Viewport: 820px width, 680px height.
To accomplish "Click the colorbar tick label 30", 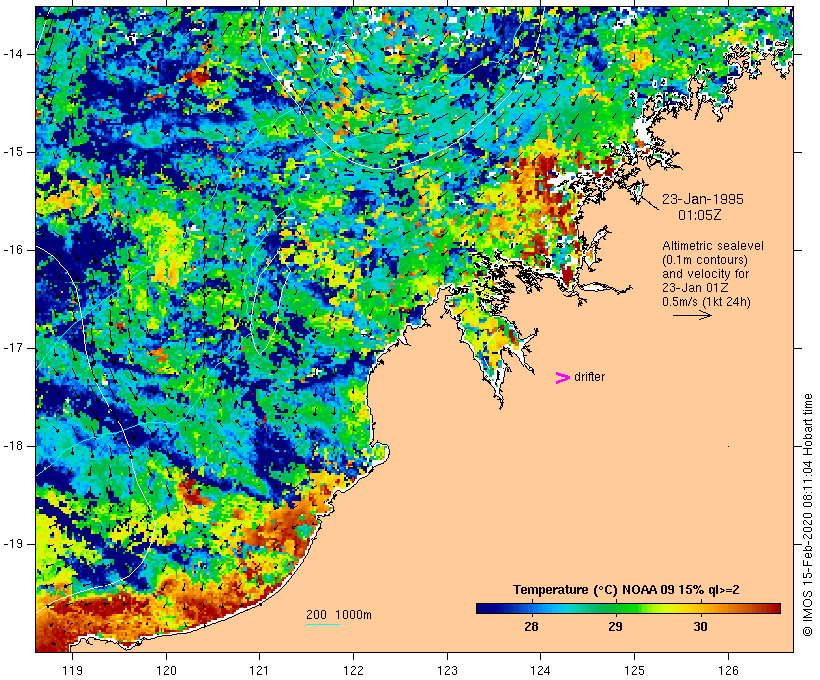I will [x=700, y=627].
